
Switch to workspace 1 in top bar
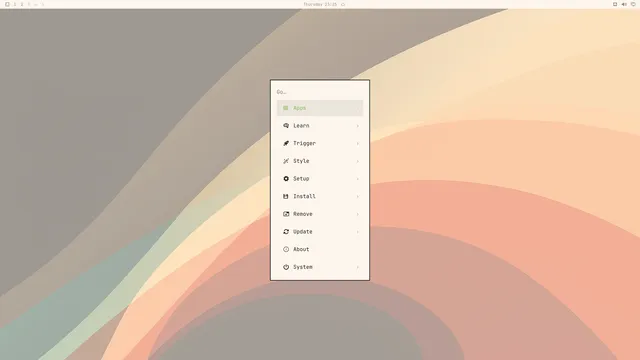(15, 4)
